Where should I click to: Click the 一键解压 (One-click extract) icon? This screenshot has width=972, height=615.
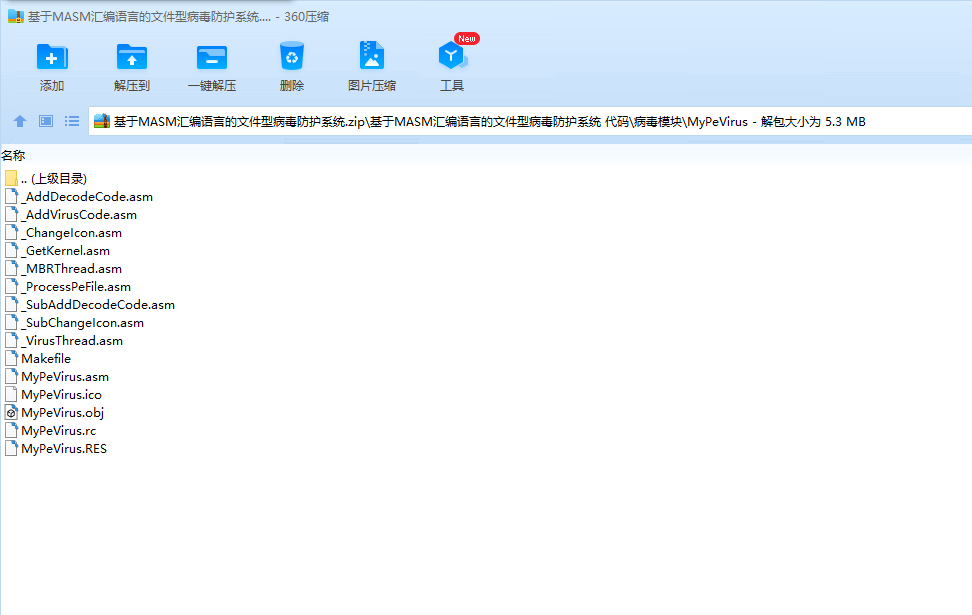click(x=212, y=57)
